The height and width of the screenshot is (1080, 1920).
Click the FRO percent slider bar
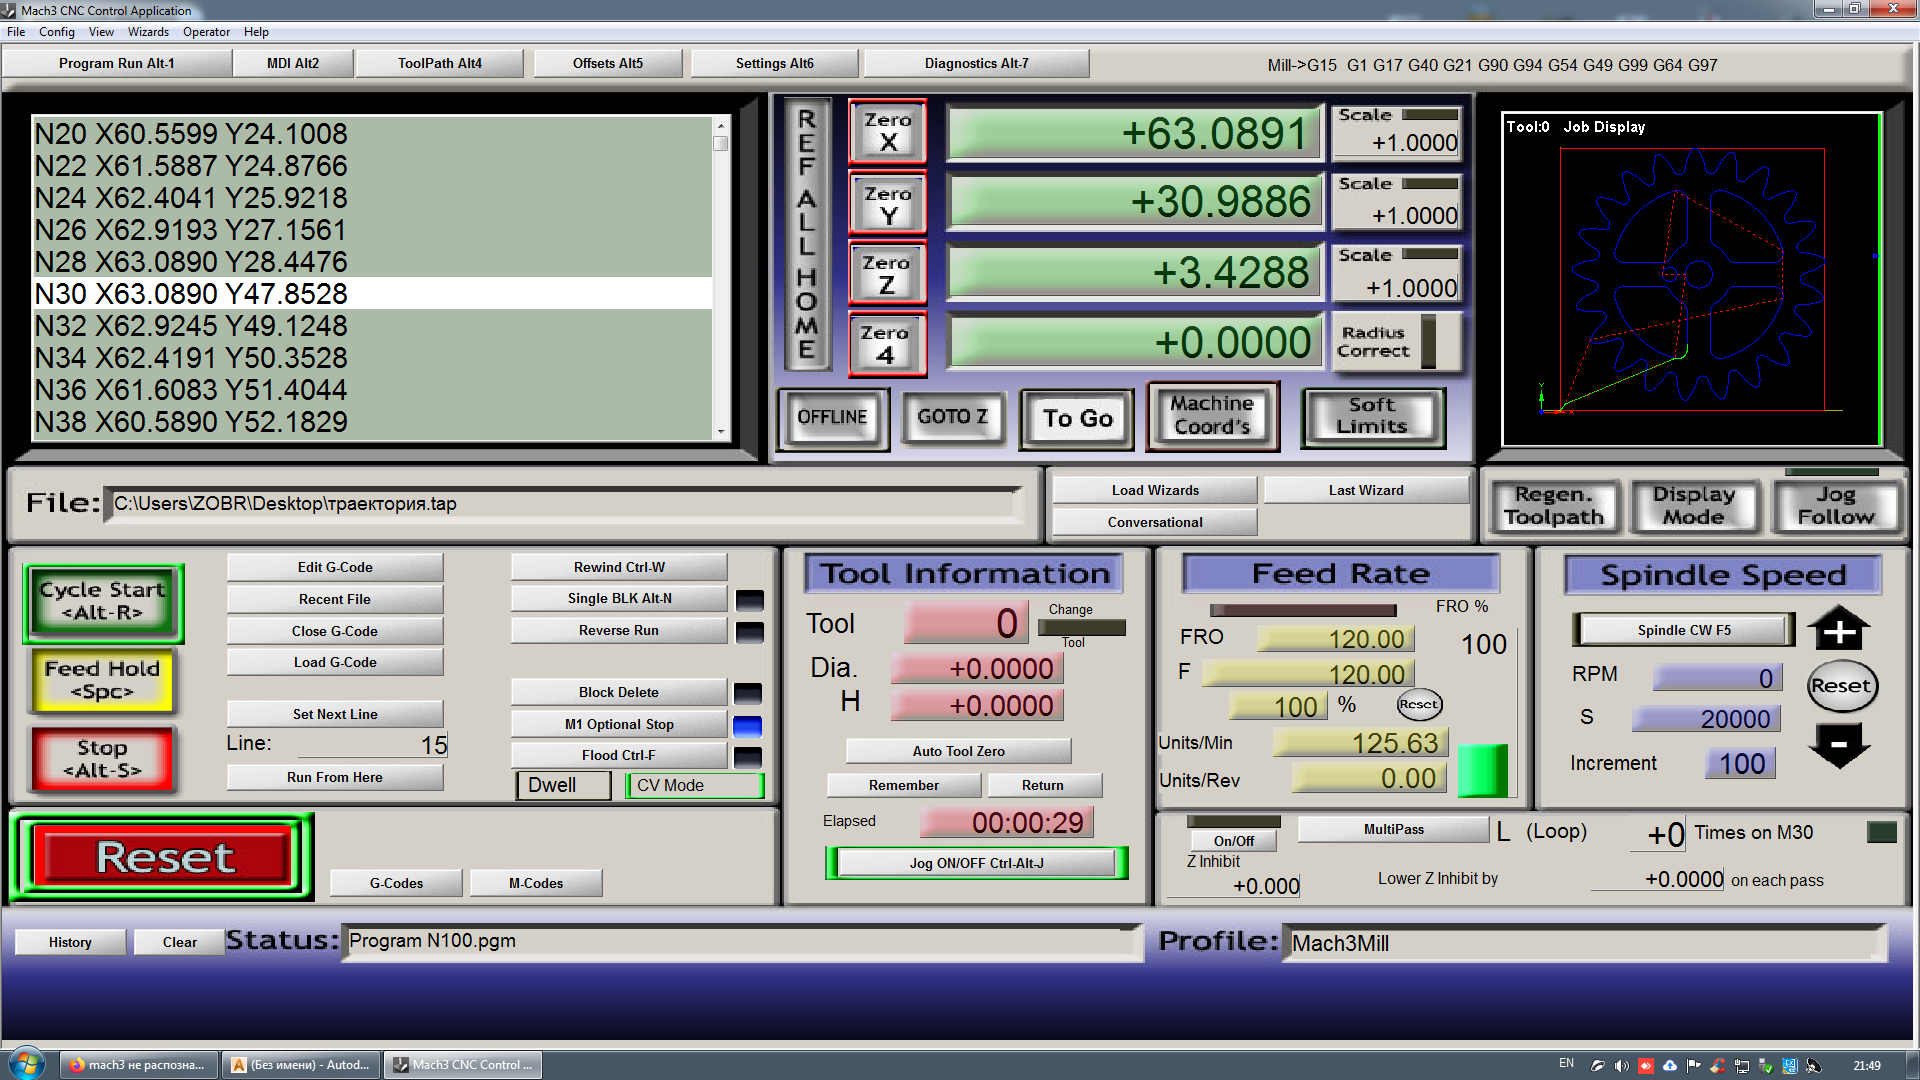[x=1302, y=610]
